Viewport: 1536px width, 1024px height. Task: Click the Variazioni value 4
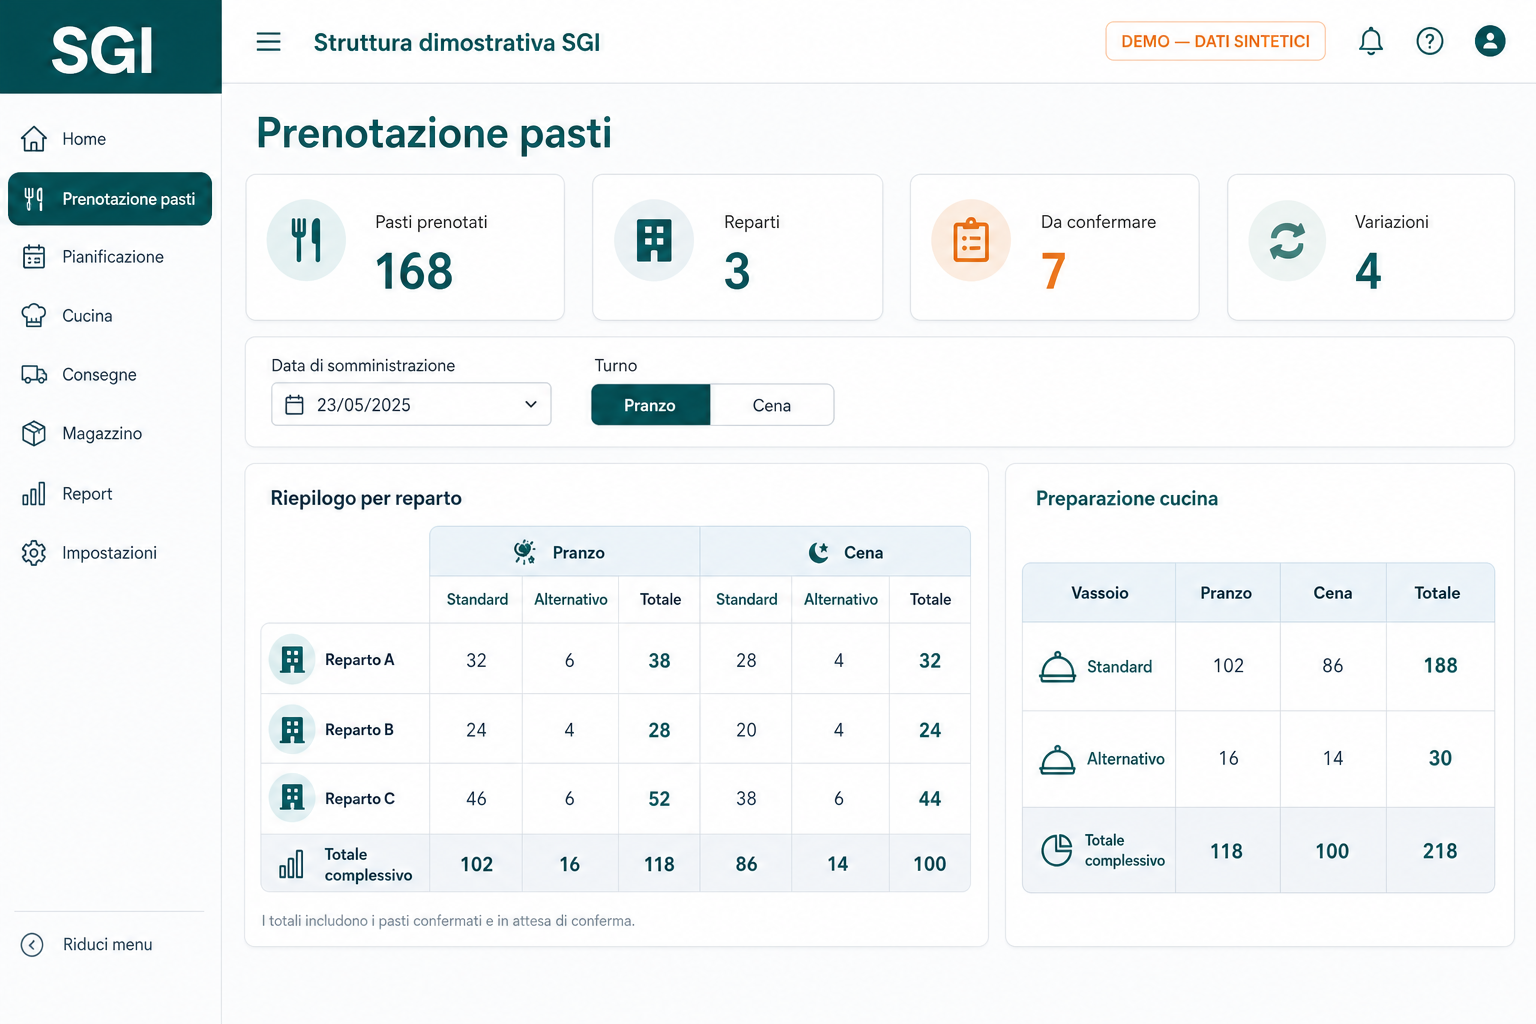pos(1368,271)
